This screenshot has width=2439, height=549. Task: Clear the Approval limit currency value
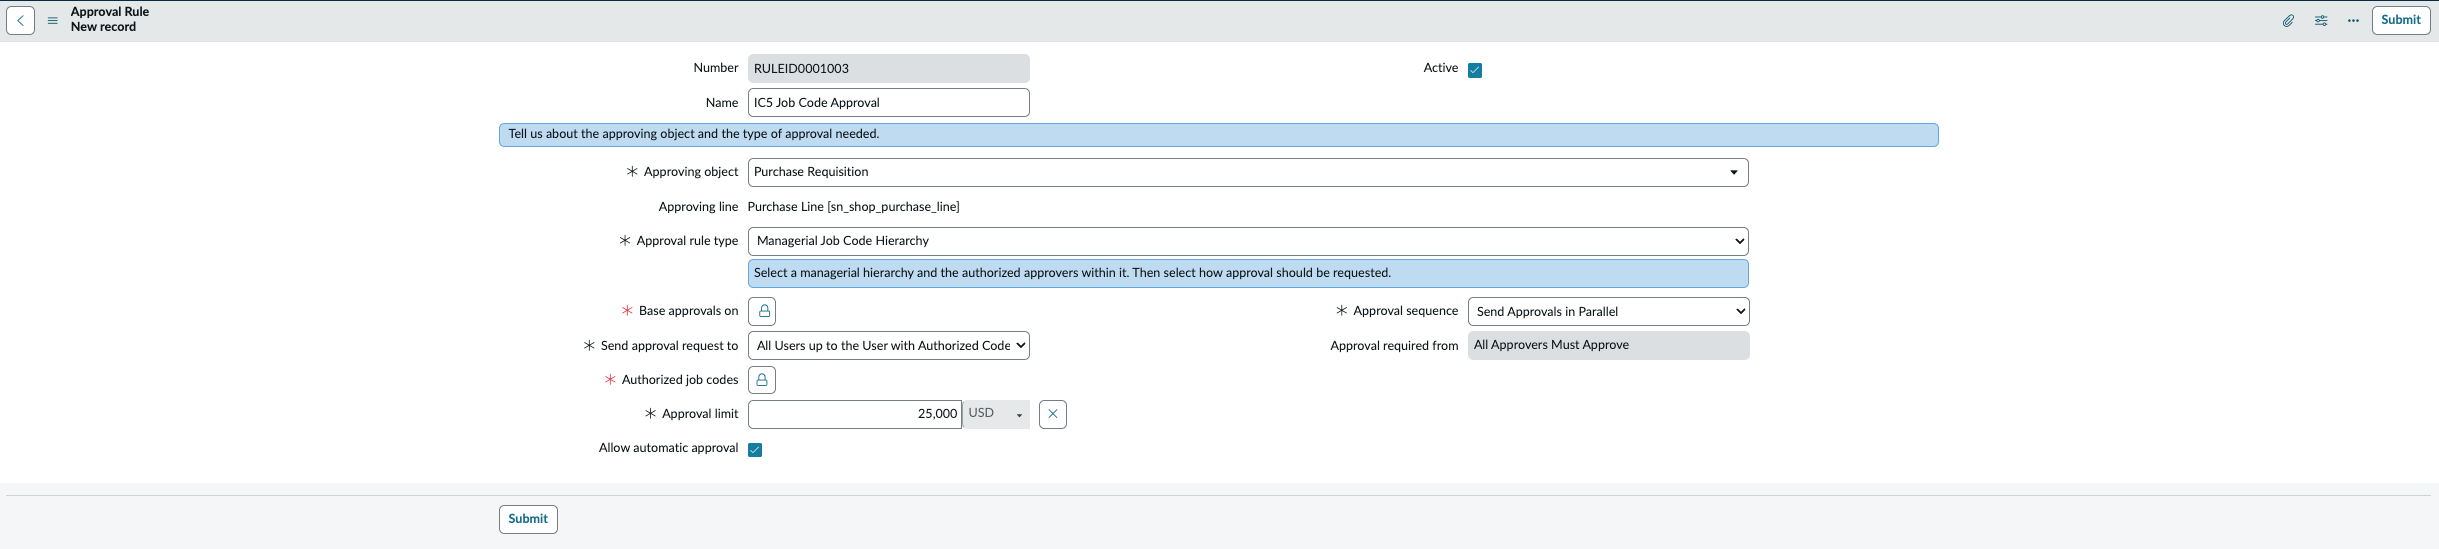[x=1053, y=414]
